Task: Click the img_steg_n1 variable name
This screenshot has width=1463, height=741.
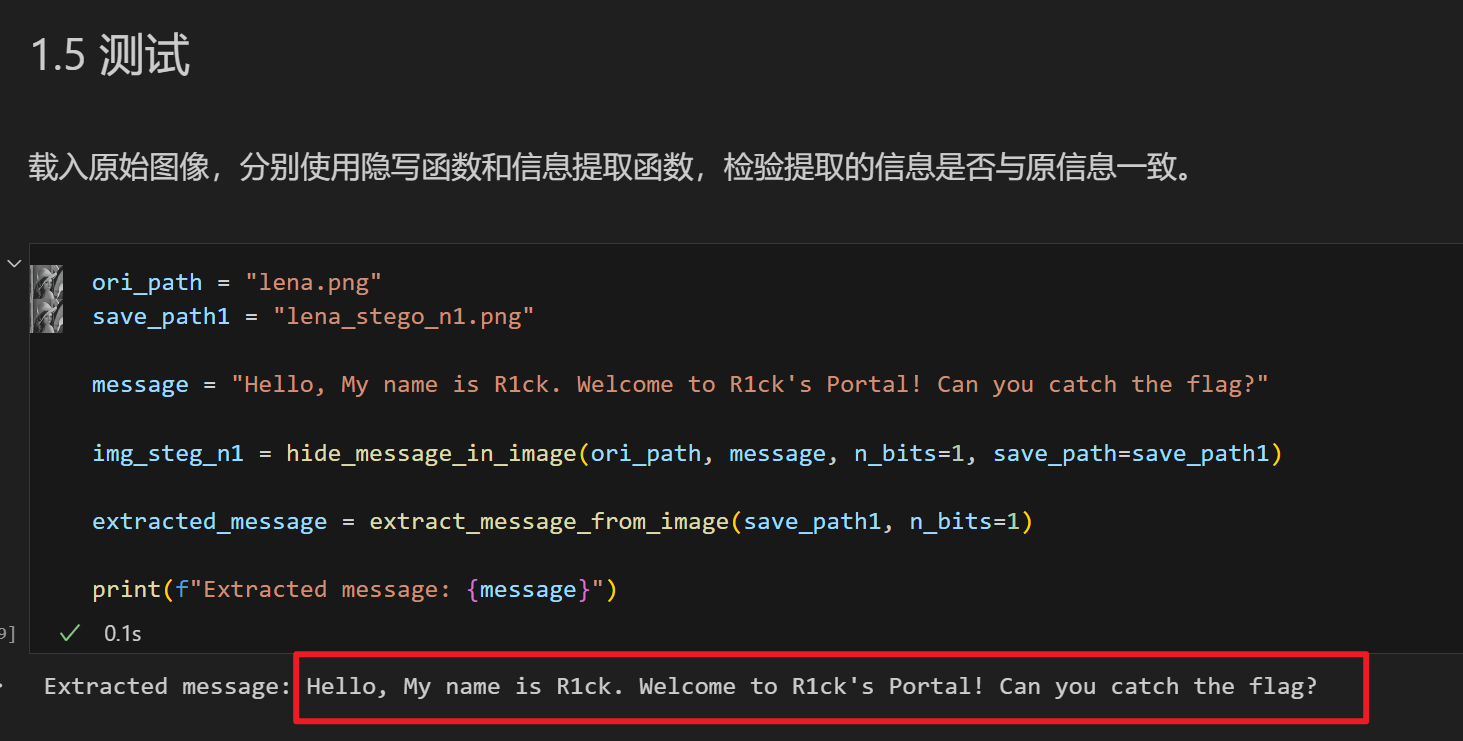Action: tap(167, 453)
